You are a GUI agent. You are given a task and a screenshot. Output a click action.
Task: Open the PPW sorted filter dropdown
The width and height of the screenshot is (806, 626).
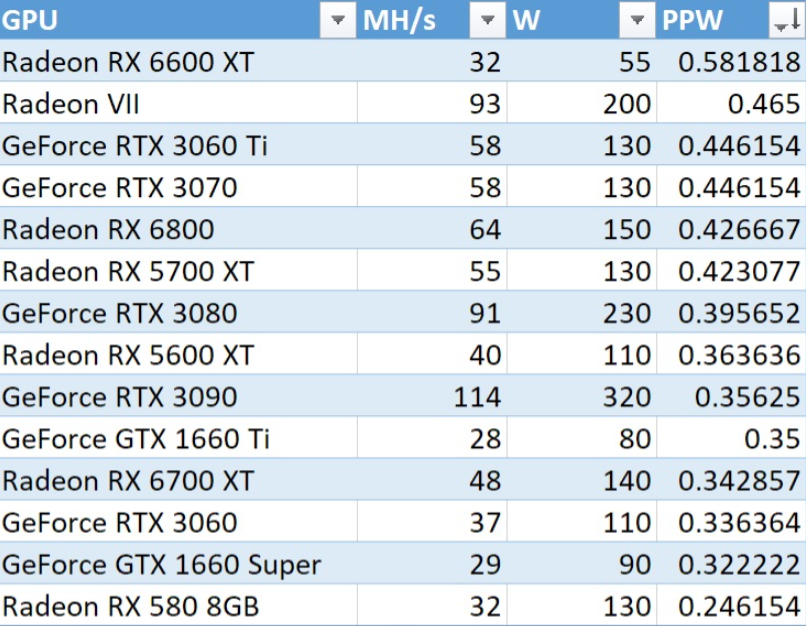tap(787, 20)
